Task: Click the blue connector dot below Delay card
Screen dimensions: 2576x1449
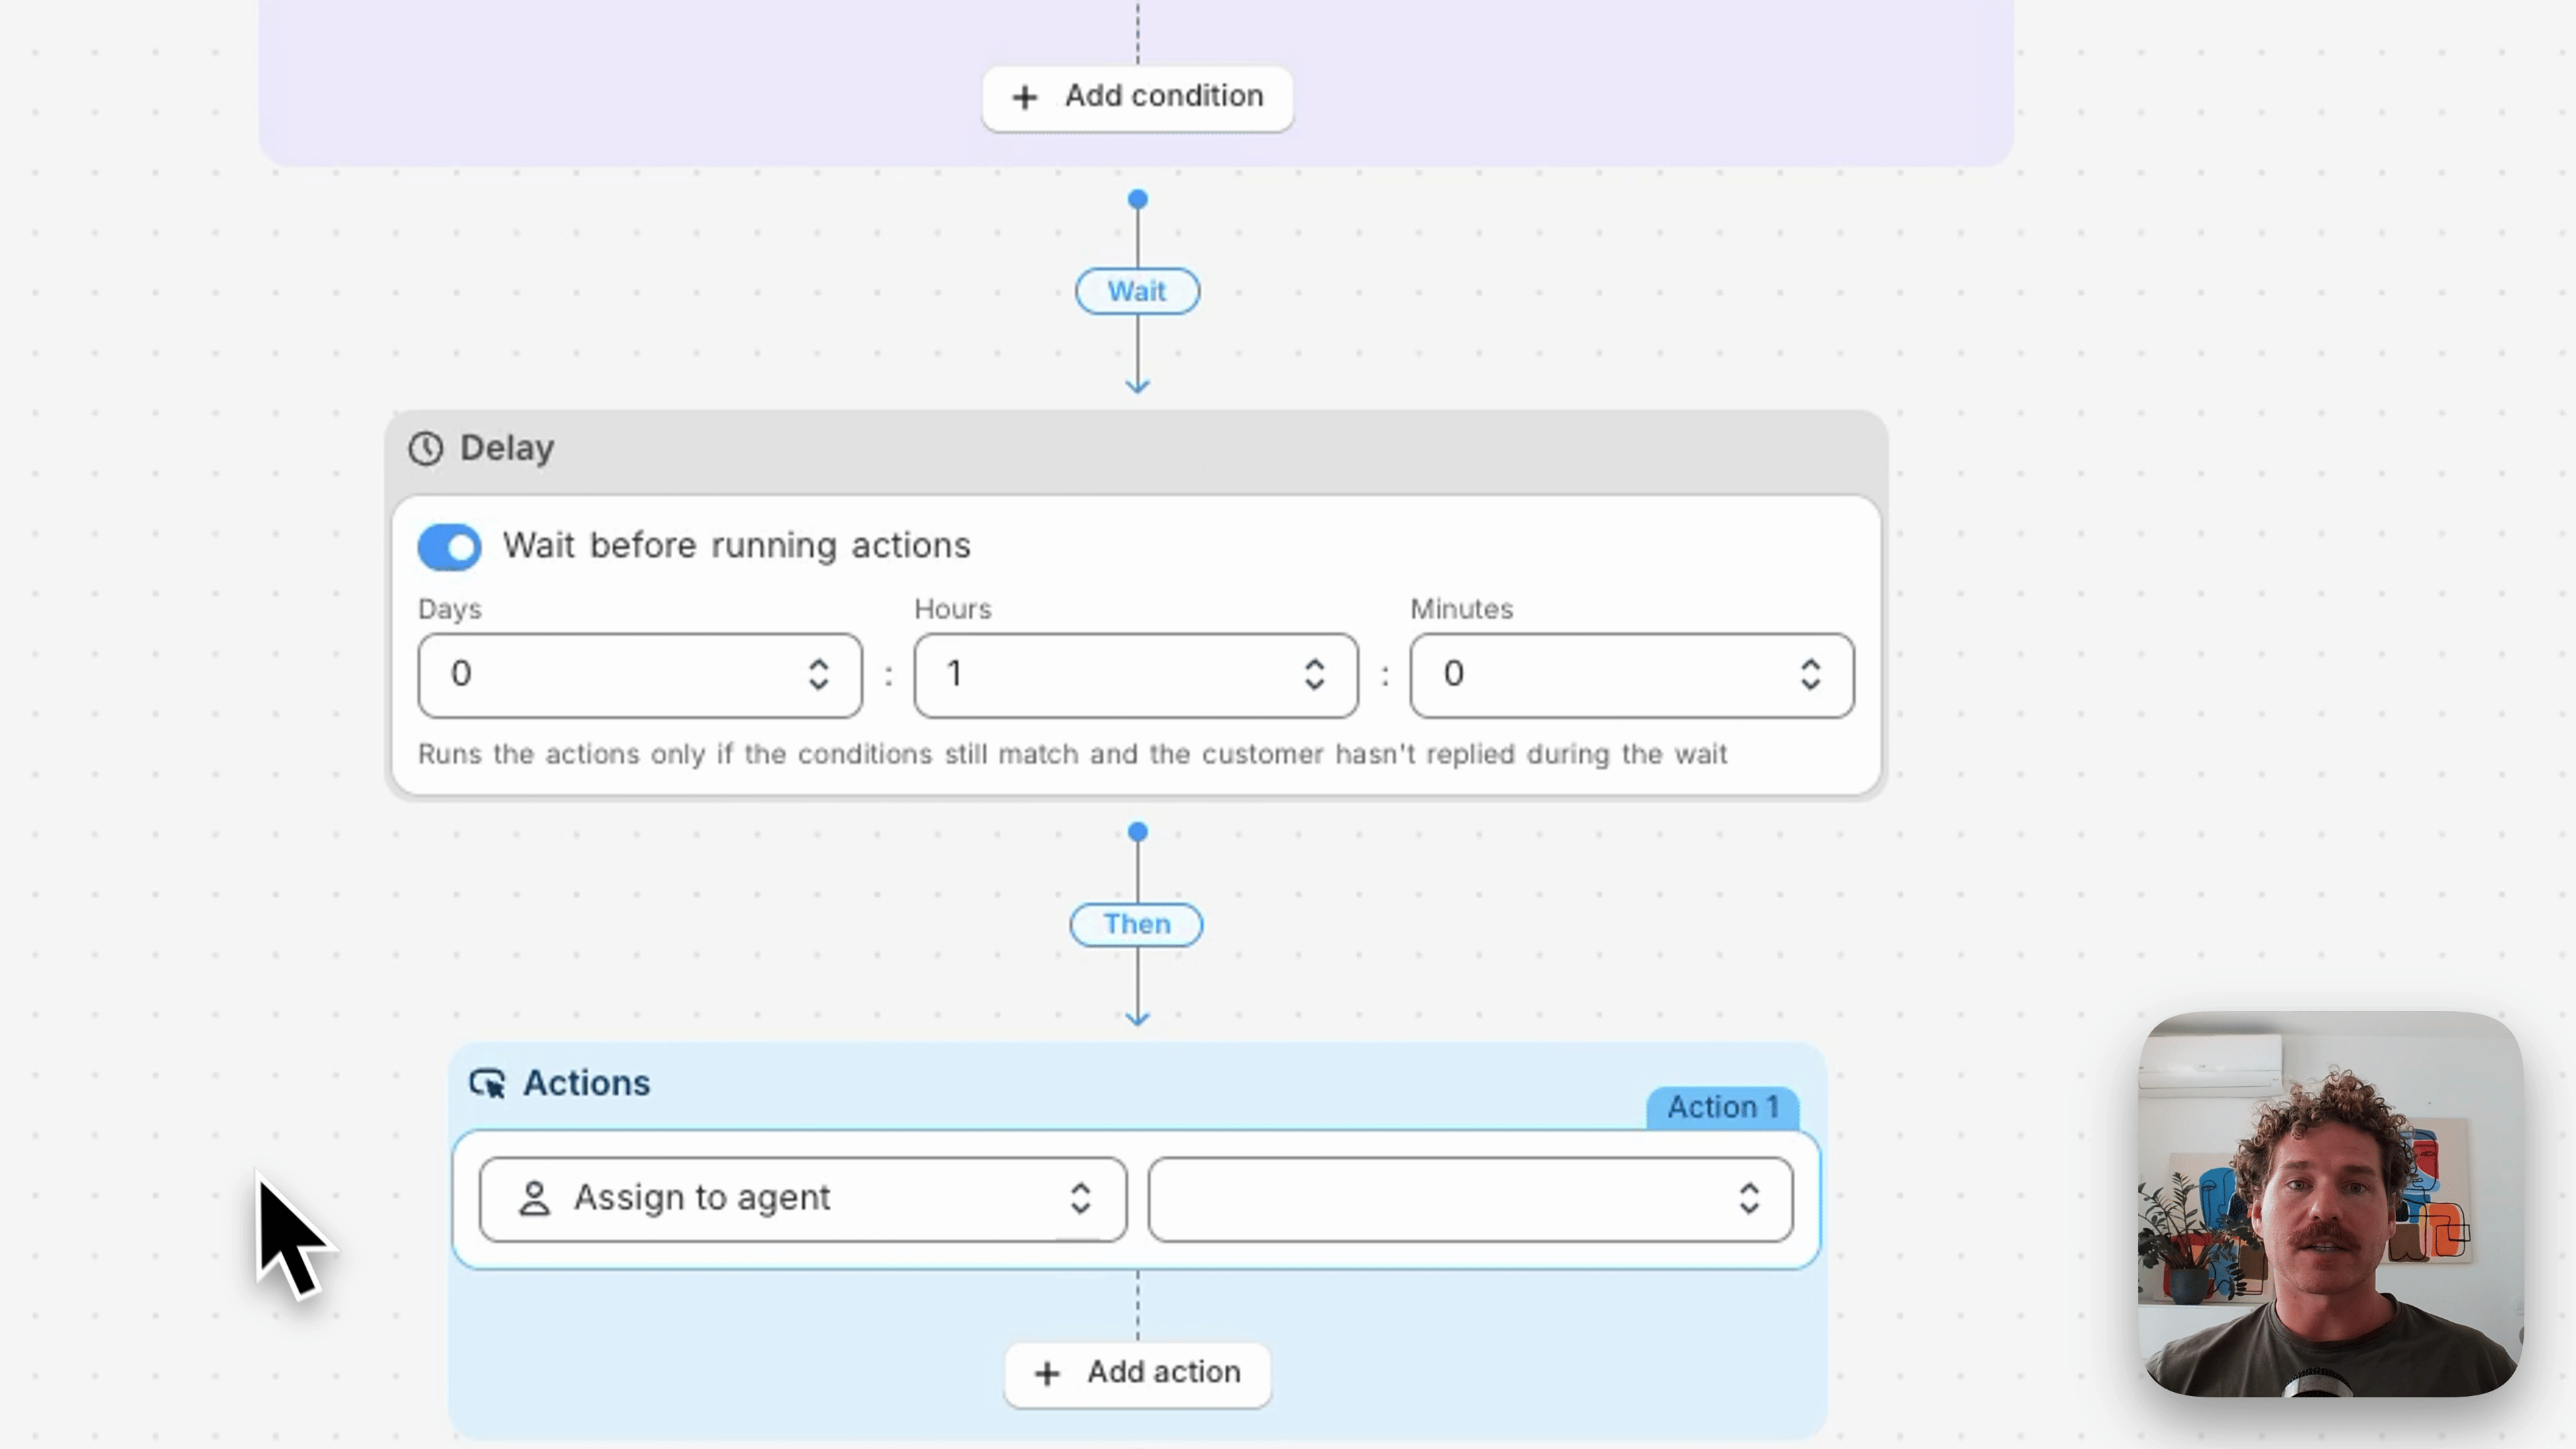Action: (x=1138, y=832)
